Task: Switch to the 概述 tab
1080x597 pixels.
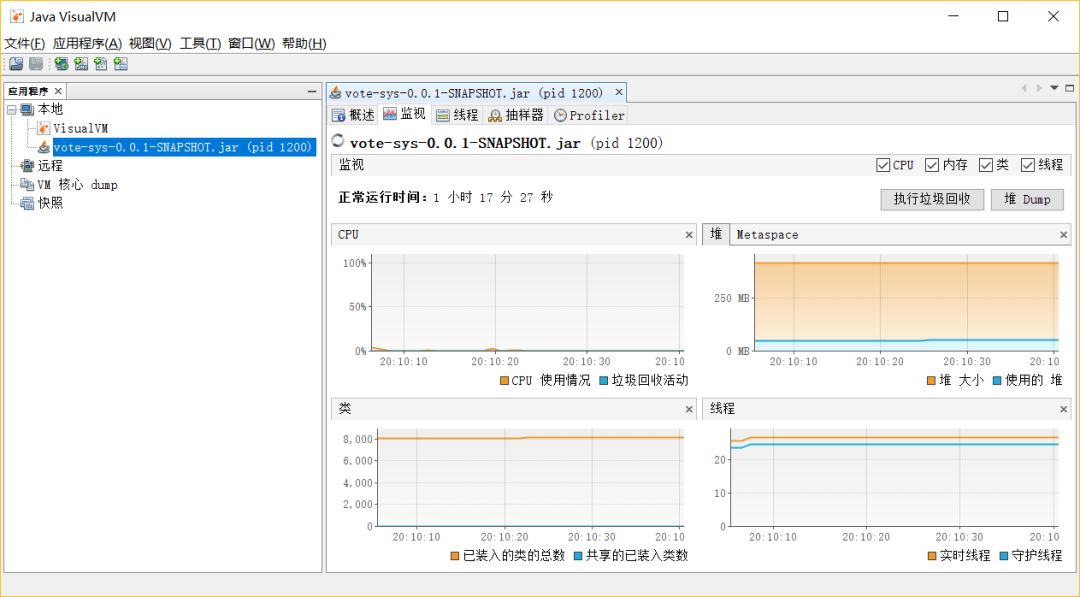Action: (x=353, y=115)
